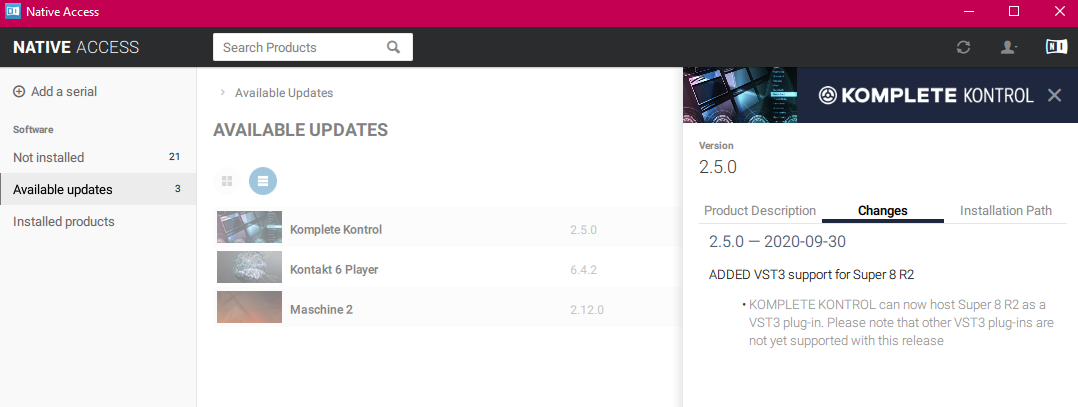This screenshot has width=1078, height=407.
Task: Select the Komplete Kontrol thumbnail
Action: (x=249, y=228)
